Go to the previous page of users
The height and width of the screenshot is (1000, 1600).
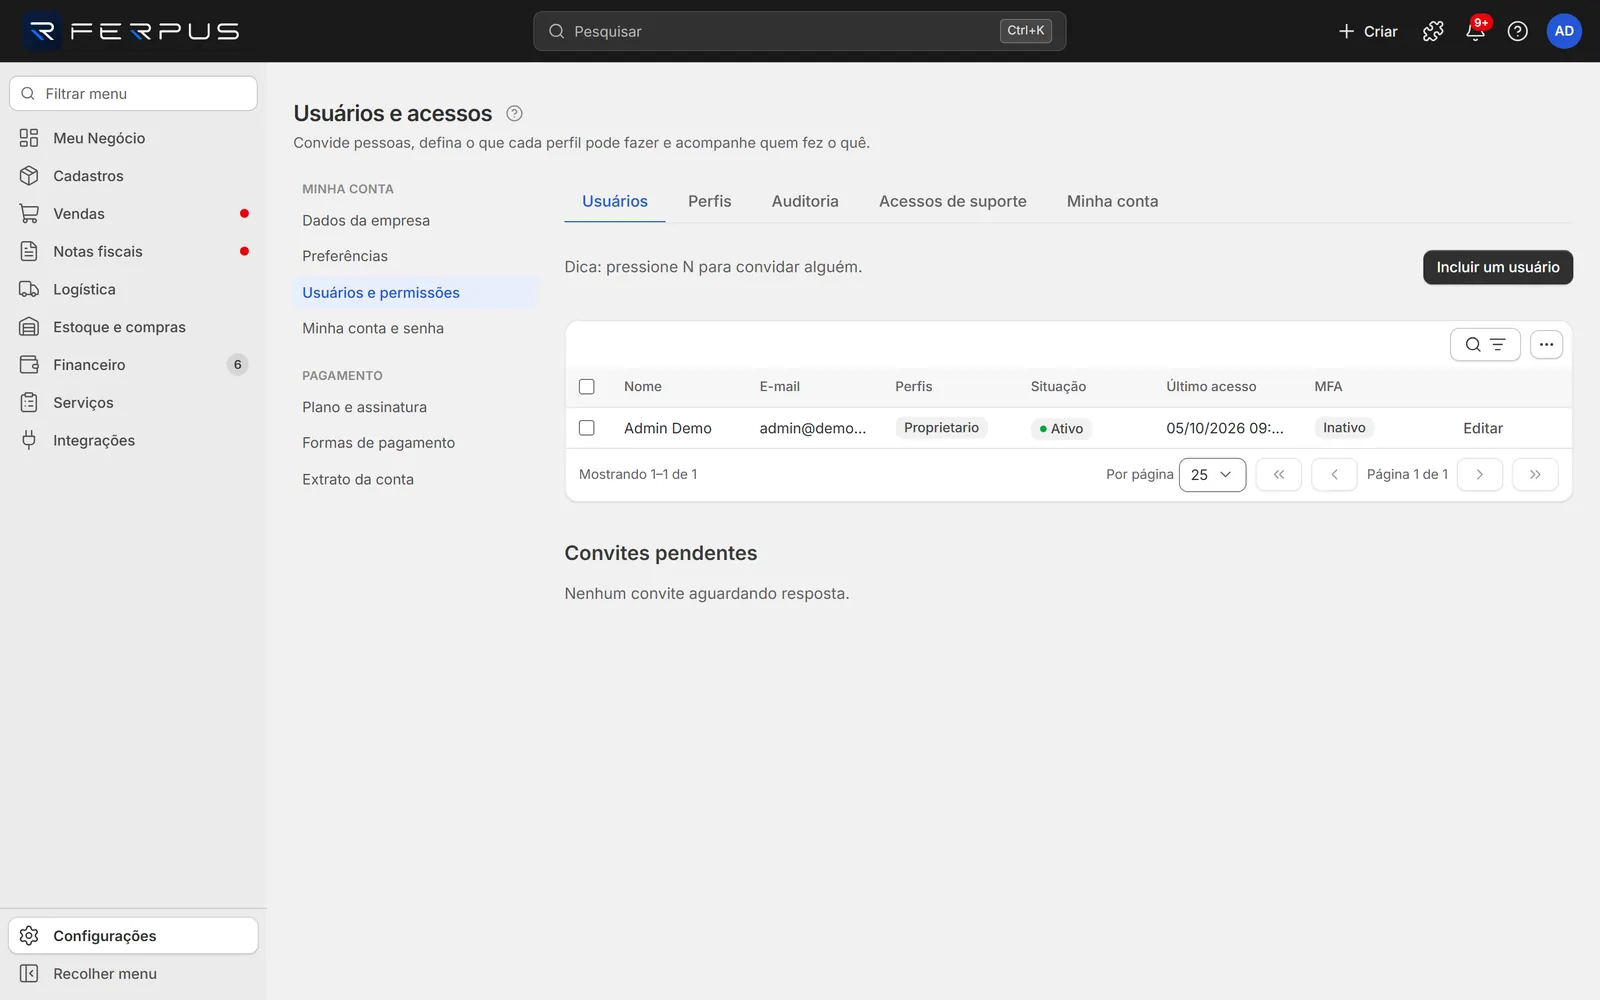point(1334,474)
